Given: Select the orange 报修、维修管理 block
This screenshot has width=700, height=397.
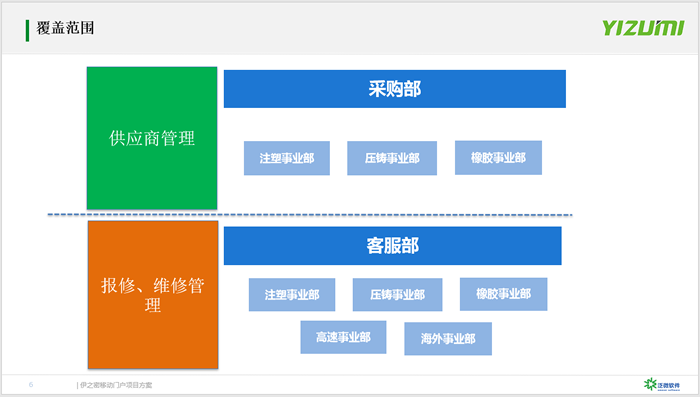Looking at the screenshot, I should (153, 295).
